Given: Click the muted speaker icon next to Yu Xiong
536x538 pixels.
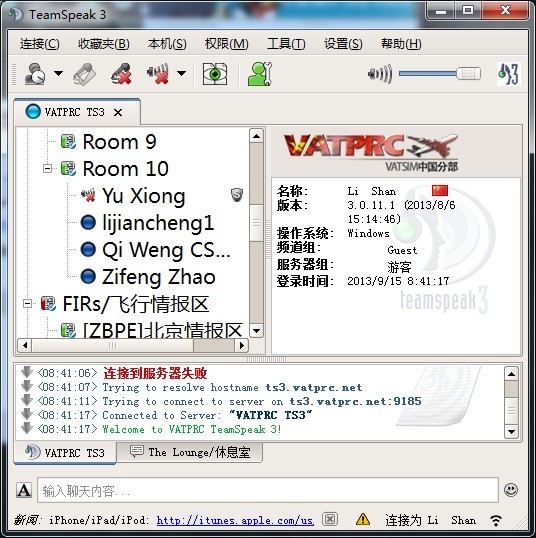Looking at the screenshot, I should click(x=88, y=196).
